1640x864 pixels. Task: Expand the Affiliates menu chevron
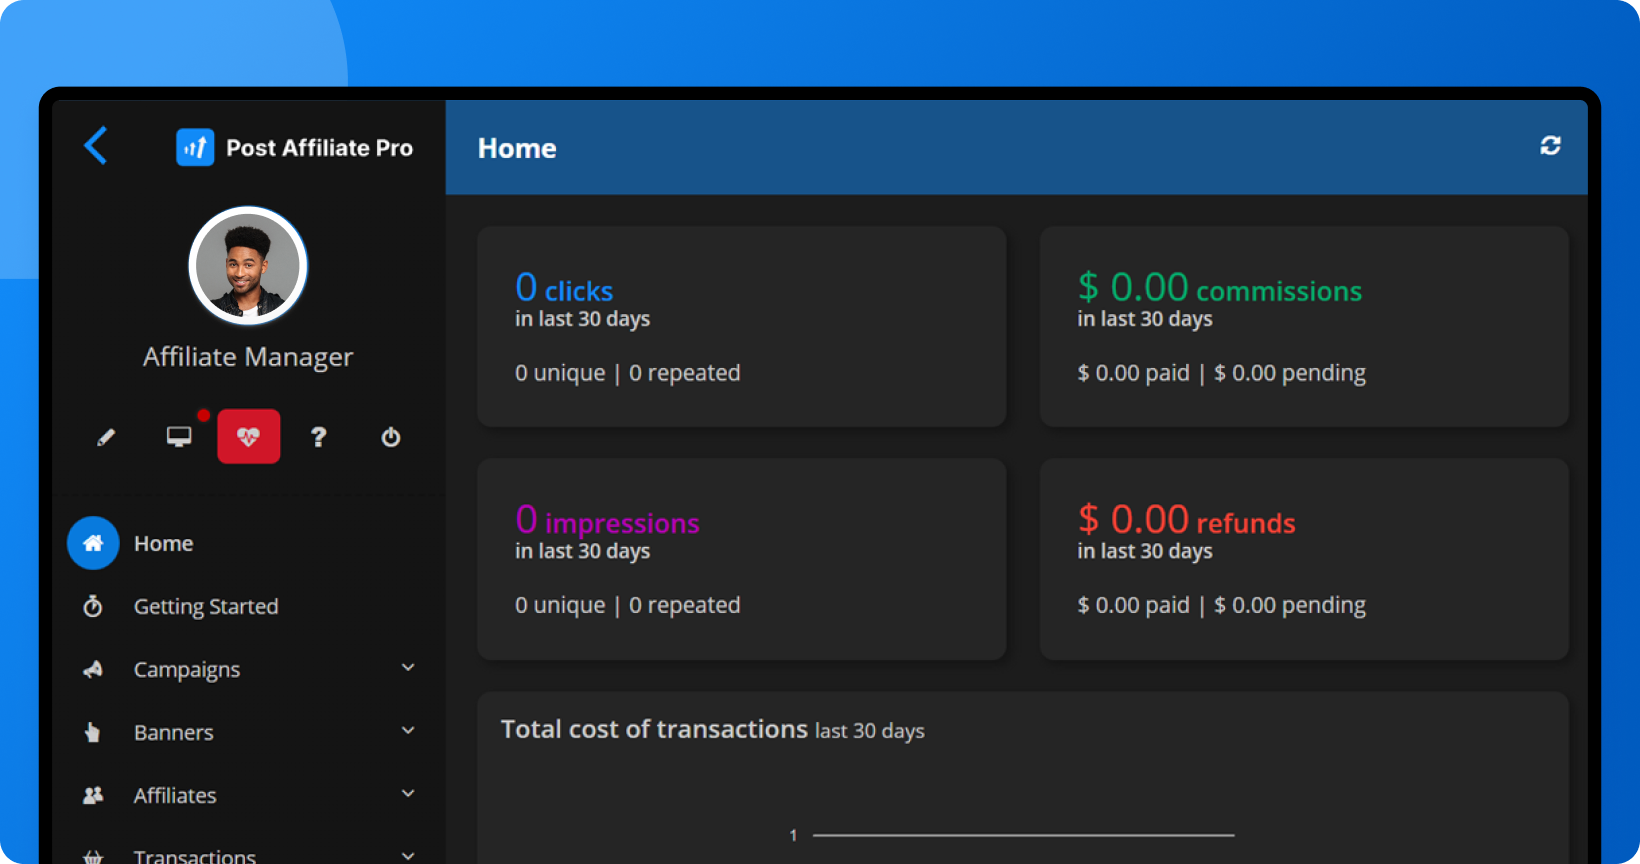point(408,794)
